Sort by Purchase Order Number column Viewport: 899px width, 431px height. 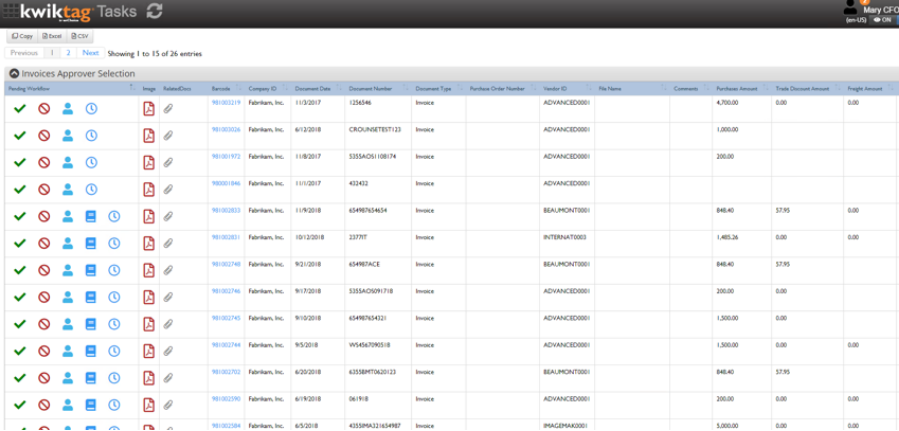(x=502, y=89)
